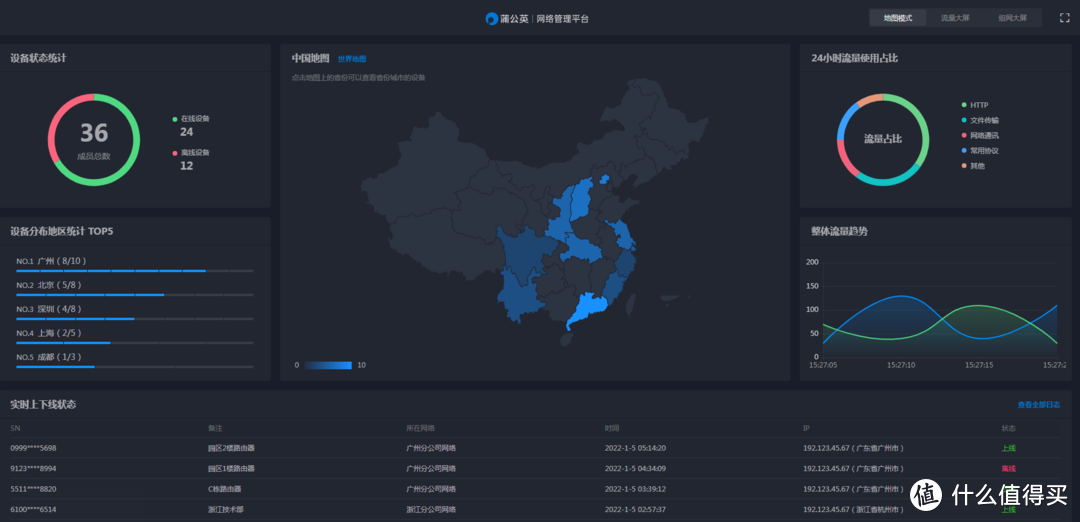Open the 组网大屏 tab
The height and width of the screenshot is (522, 1080).
click(x=1012, y=18)
